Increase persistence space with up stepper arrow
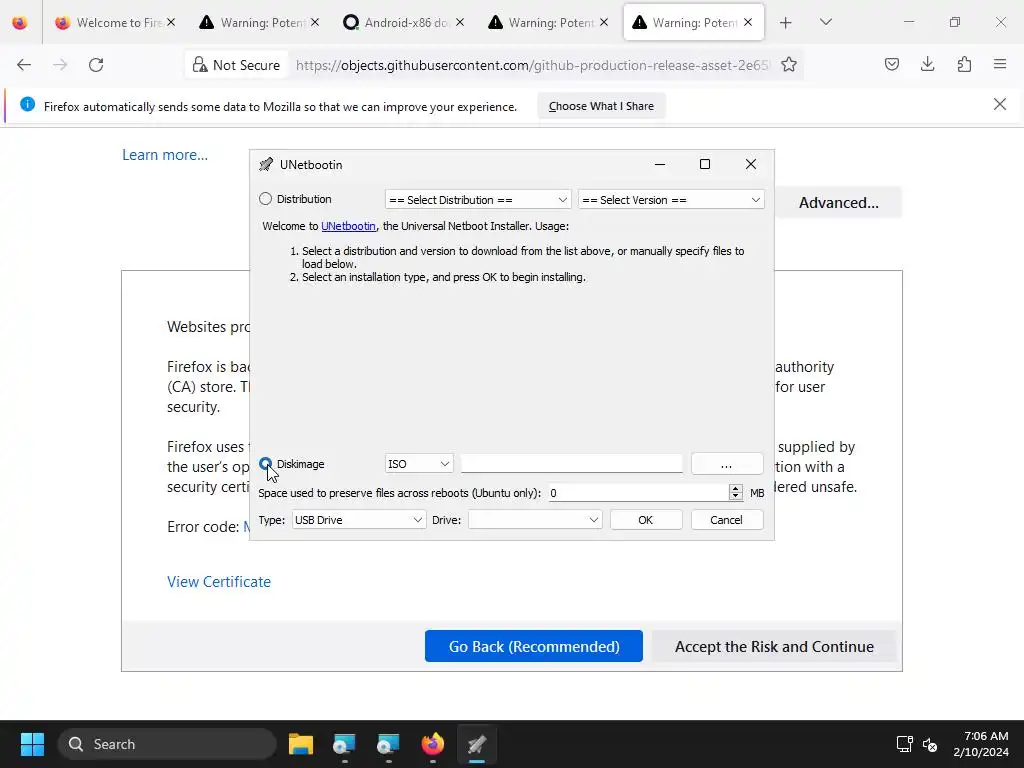 click(735, 488)
